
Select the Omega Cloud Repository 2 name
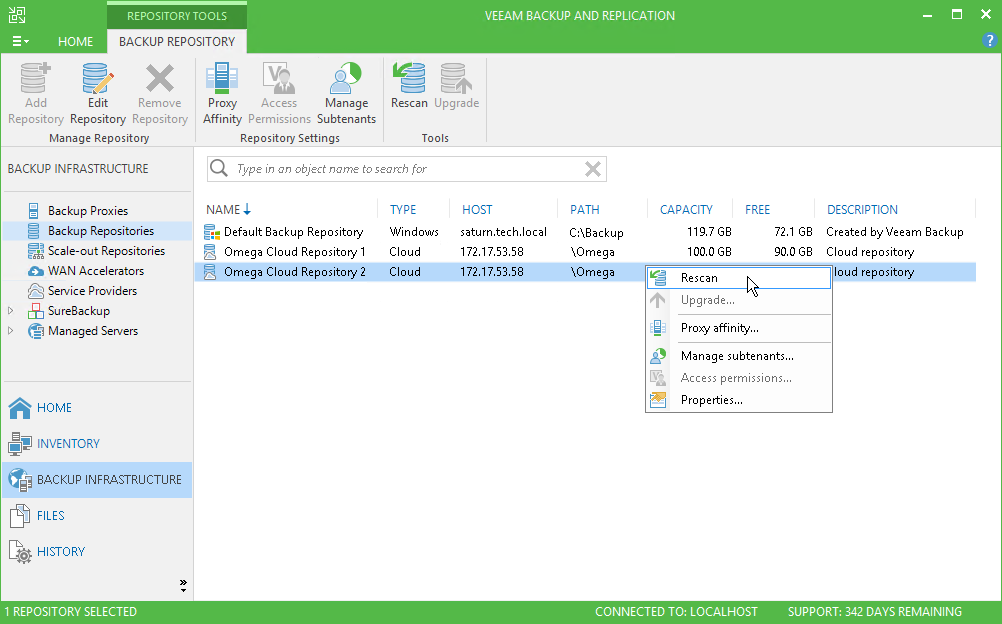(x=295, y=272)
